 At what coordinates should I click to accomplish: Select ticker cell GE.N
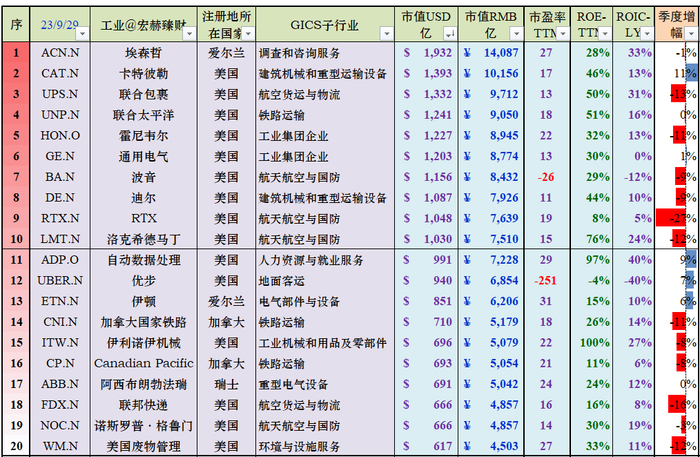(60, 156)
